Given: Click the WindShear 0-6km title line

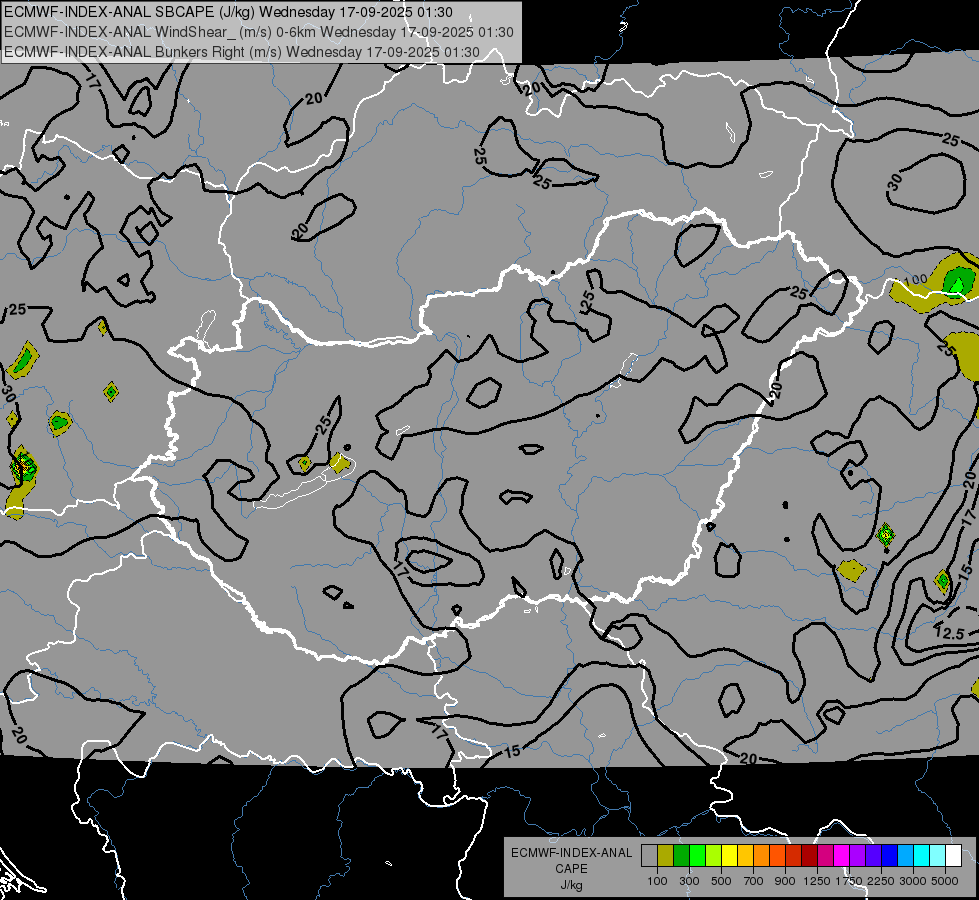Looking at the screenshot, I should (259, 31).
